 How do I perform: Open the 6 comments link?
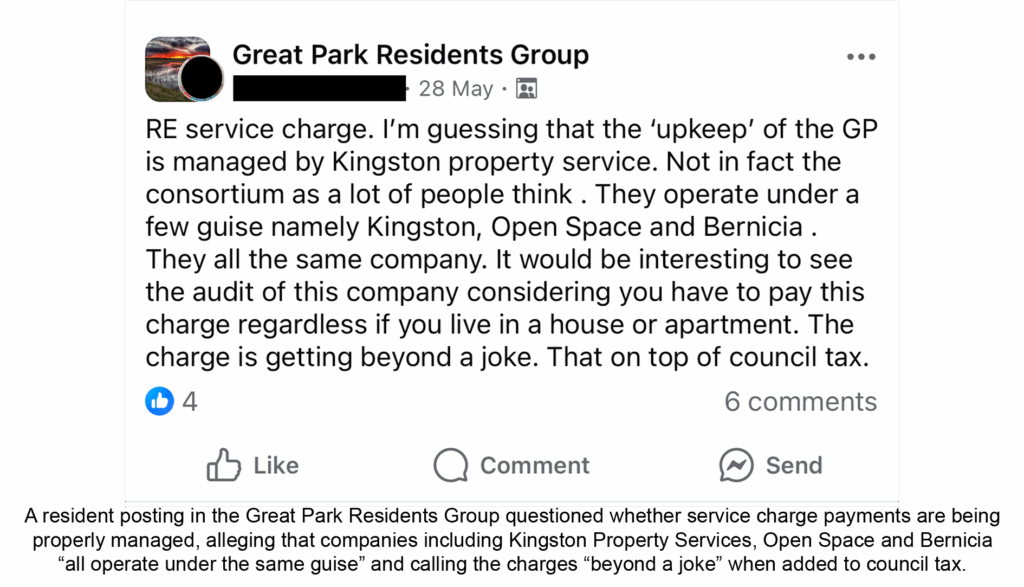(x=800, y=401)
